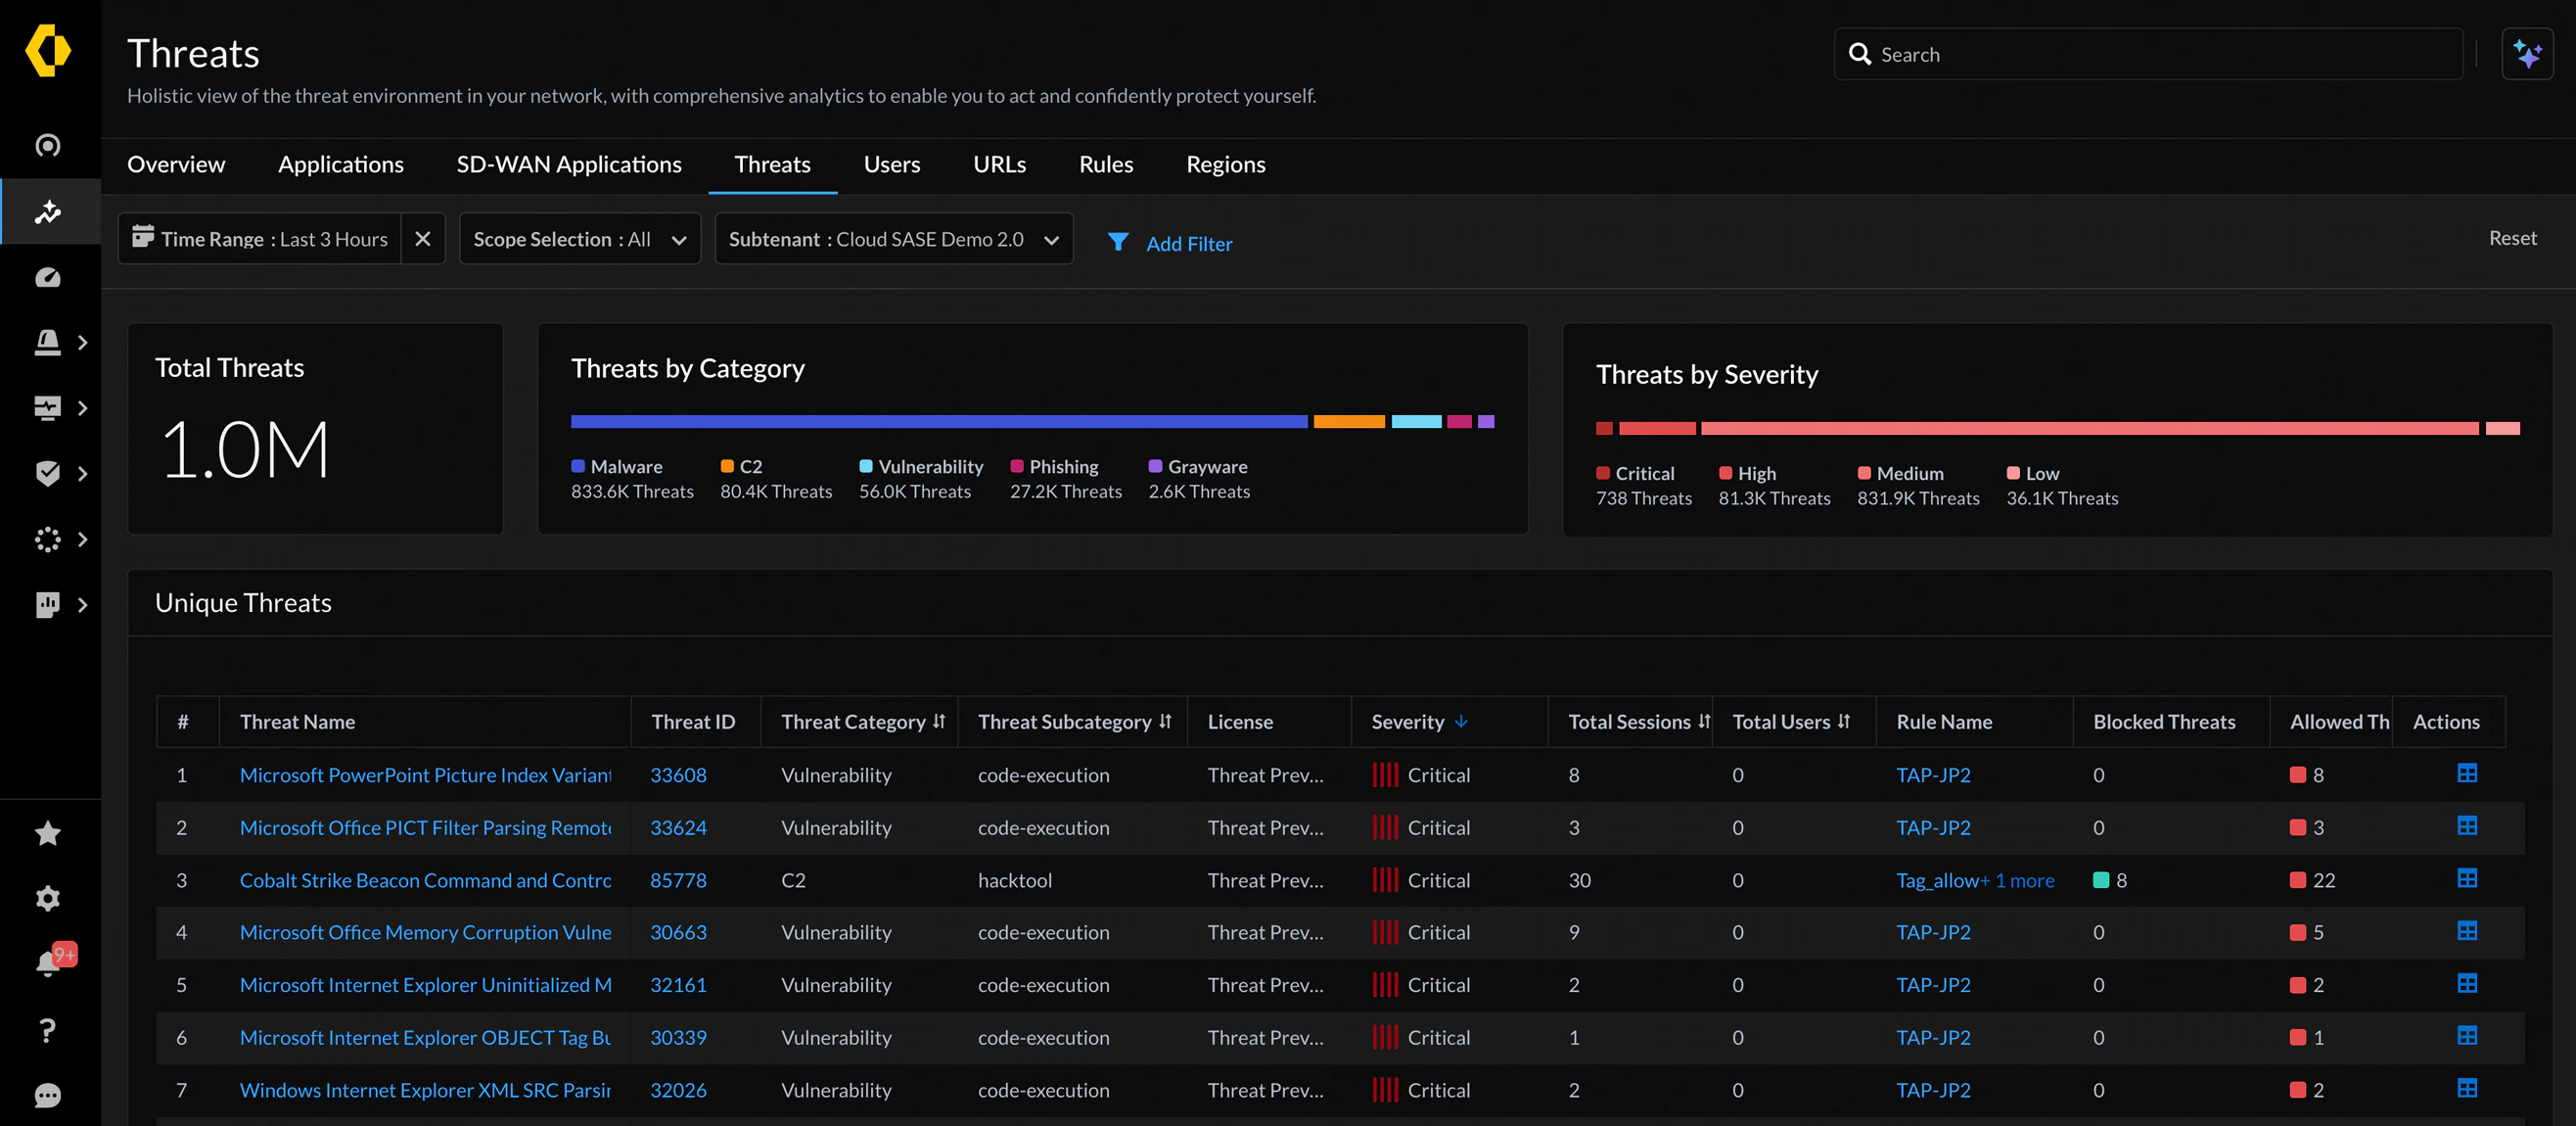
Task: Open the chat feedback bubble icon
Action: pyautogui.click(x=48, y=1095)
